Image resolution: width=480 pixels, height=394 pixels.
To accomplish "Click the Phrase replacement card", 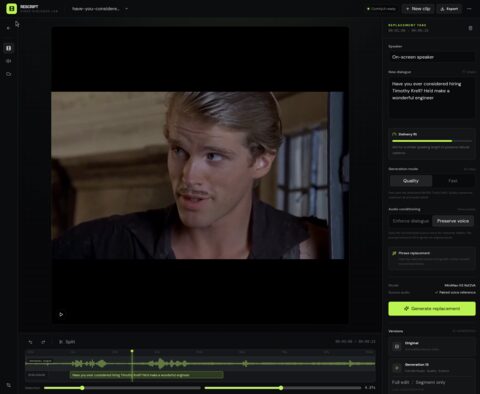I will click(x=432, y=258).
